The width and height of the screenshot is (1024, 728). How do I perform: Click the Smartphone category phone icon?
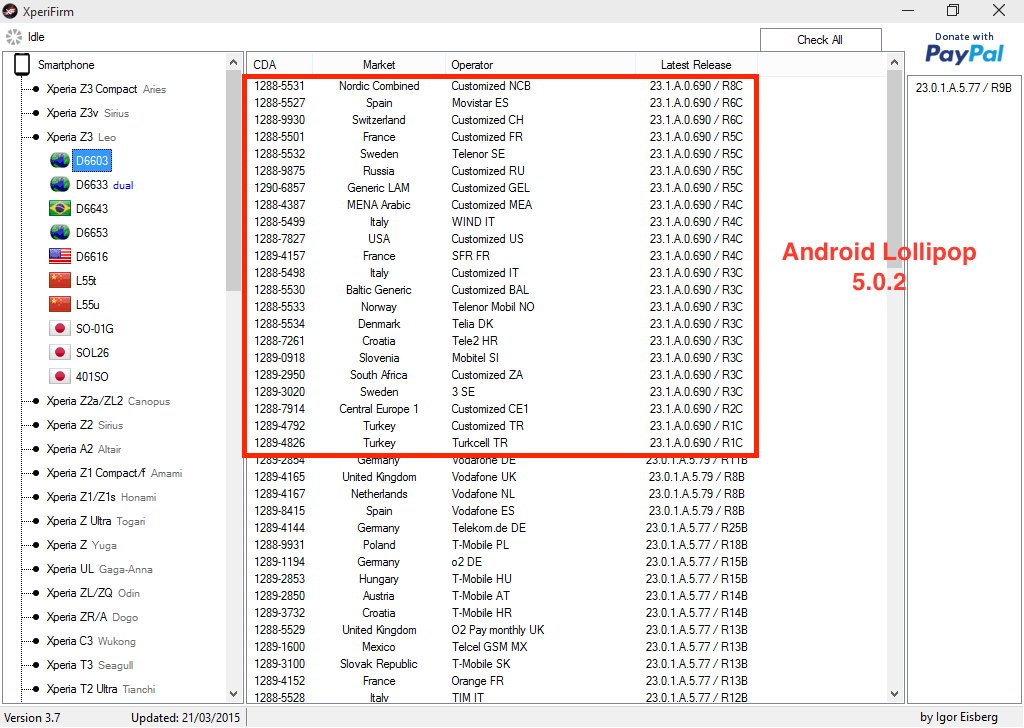click(x=22, y=65)
